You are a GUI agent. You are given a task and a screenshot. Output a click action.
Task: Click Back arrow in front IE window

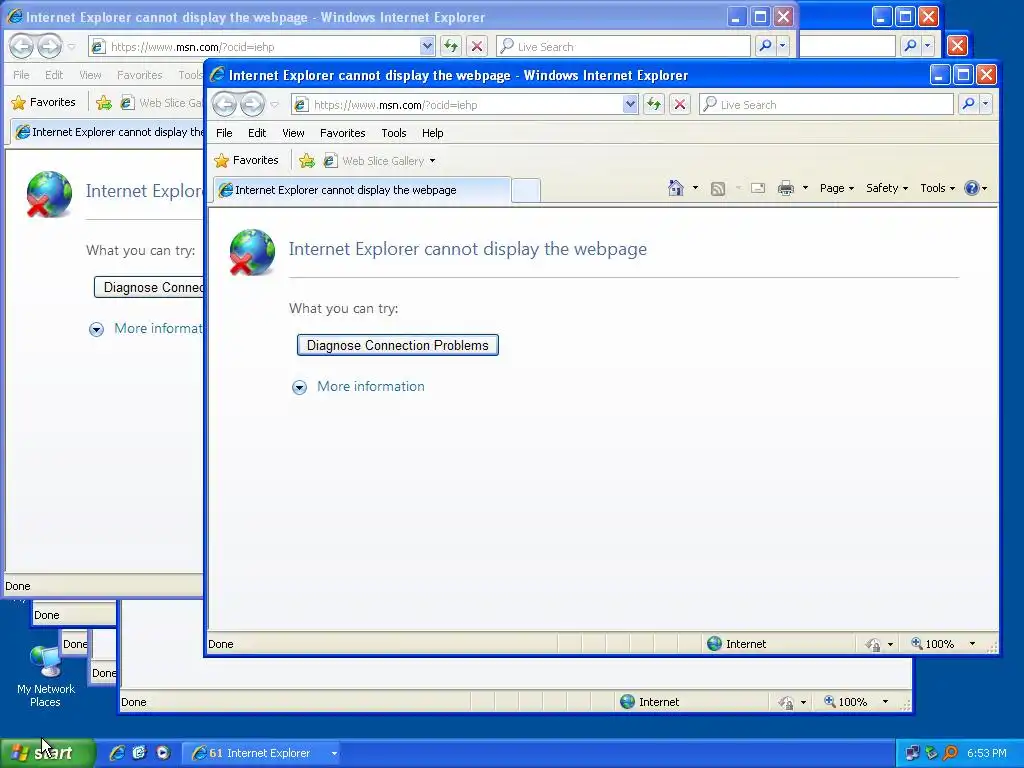point(225,104)
